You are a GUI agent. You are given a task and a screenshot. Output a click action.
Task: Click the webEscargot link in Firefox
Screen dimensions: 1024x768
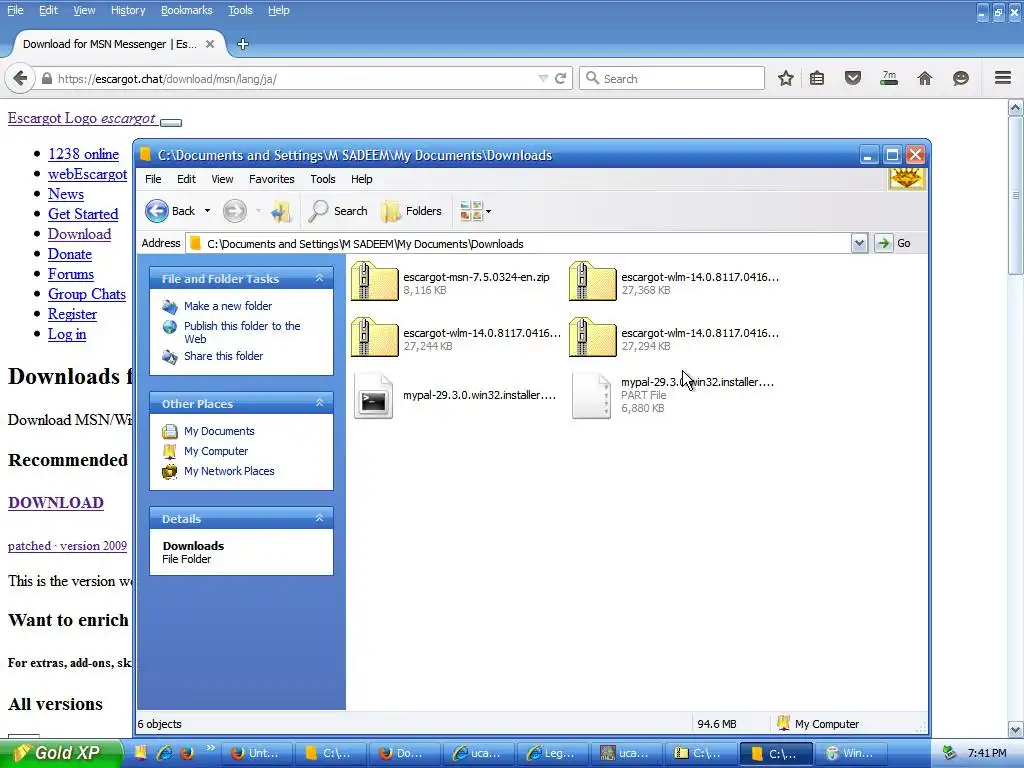pyautogui.click(x=88, y=174)
